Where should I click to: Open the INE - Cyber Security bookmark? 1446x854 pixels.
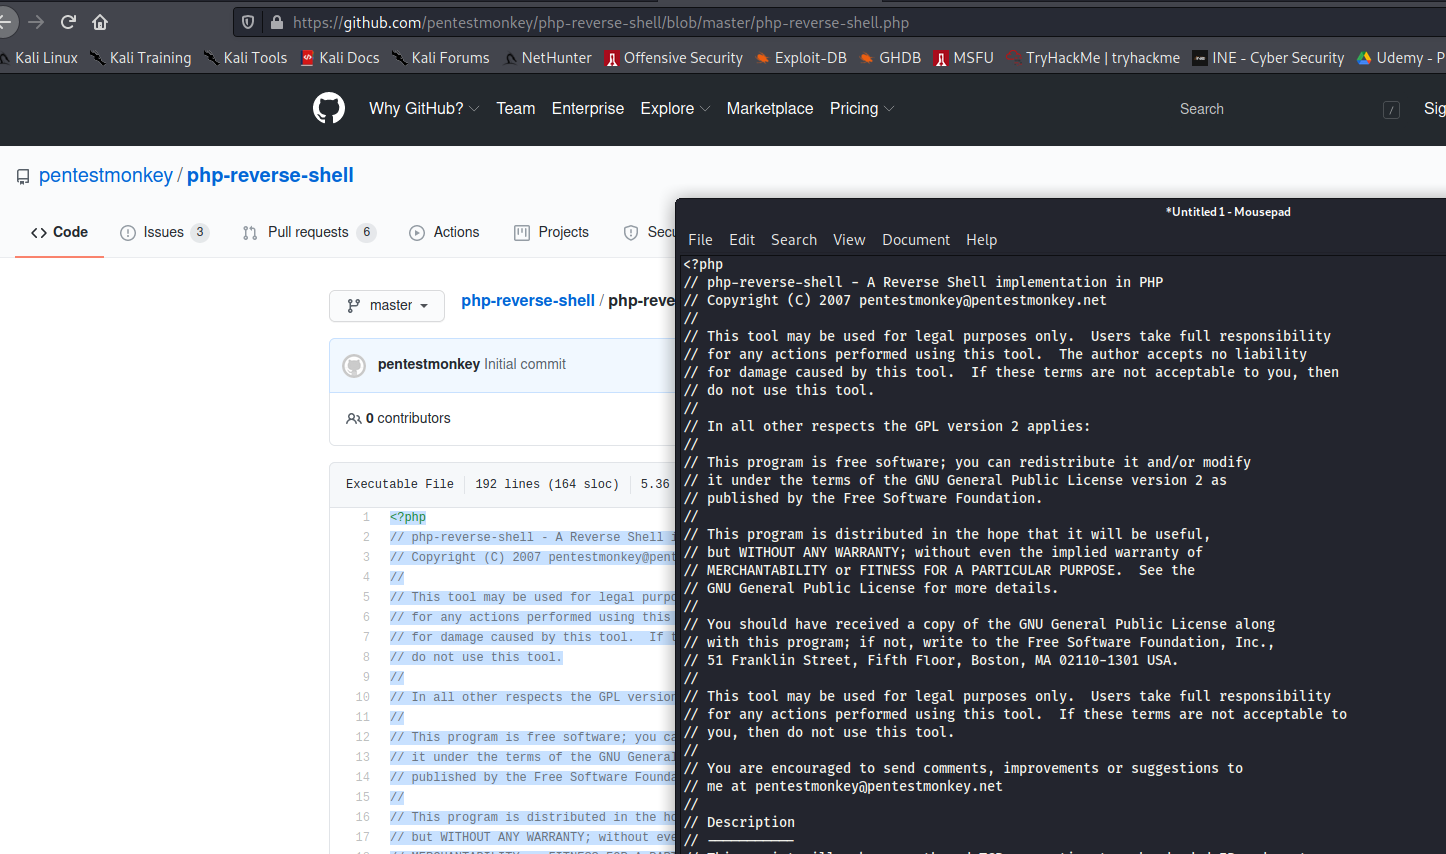(x=1268, y=58)
